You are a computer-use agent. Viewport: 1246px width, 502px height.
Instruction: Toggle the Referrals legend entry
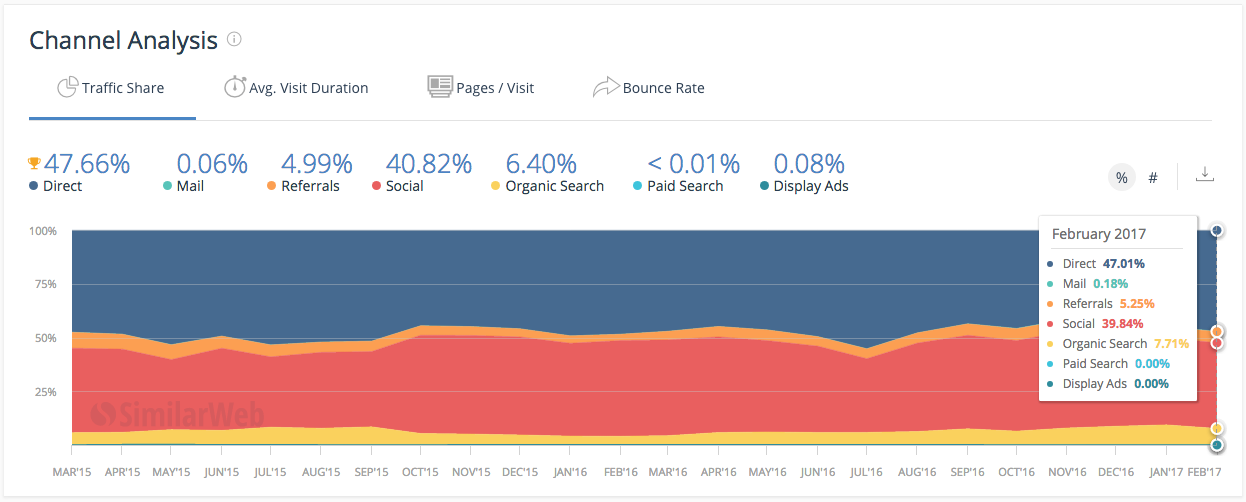(x=310, y=186)
